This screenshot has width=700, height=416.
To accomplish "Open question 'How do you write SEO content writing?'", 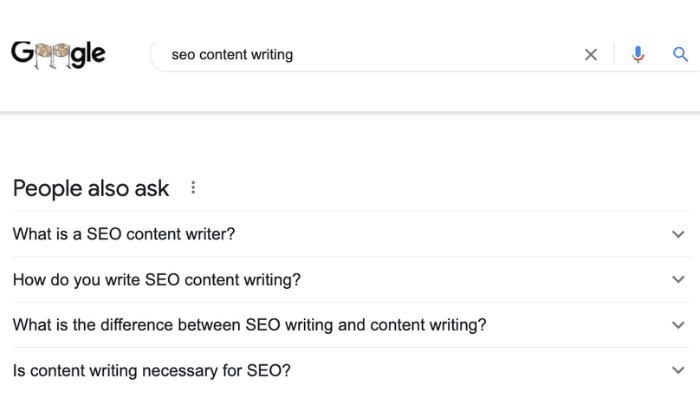I will point(156,280).
